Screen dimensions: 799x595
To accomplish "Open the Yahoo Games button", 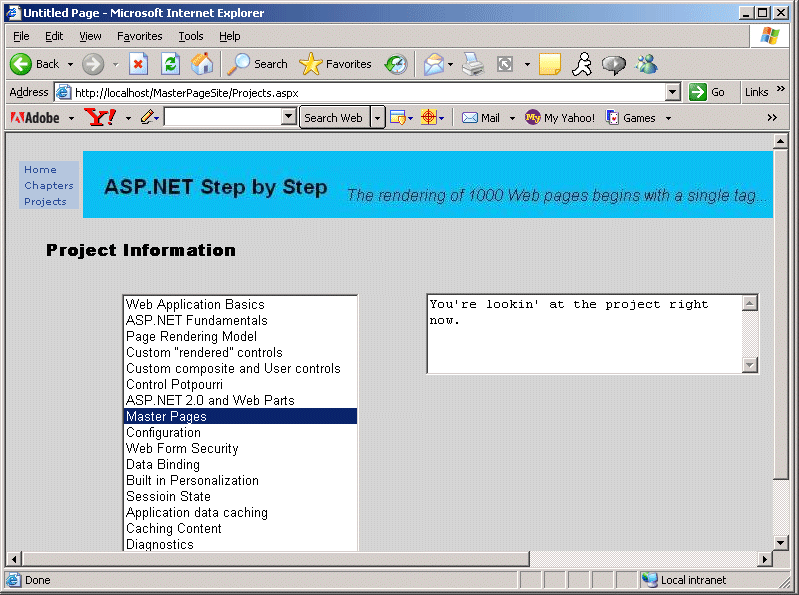I will pyautogui.click(x=631, y=118).
